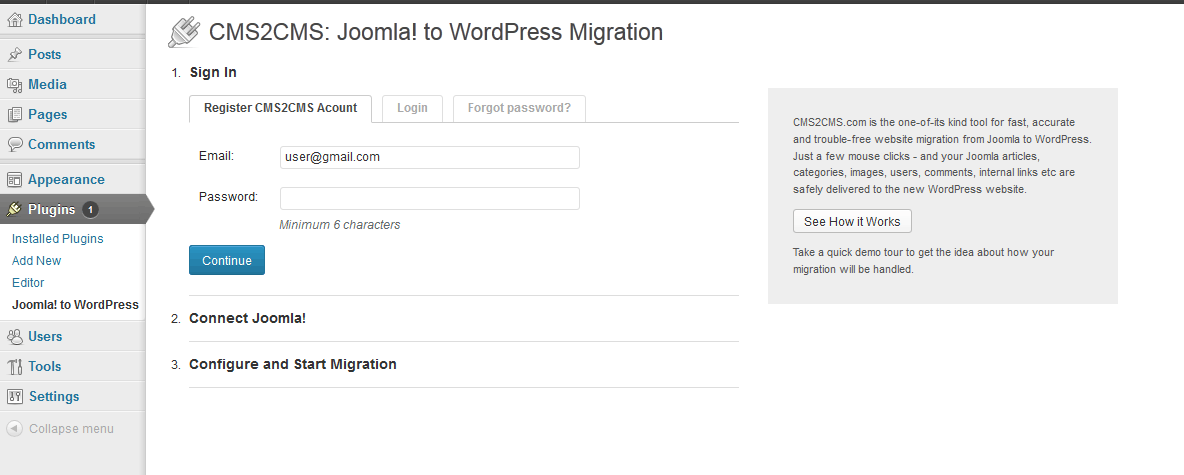
Task: Click the Plugins update count badge
Action: coord(91,209)
